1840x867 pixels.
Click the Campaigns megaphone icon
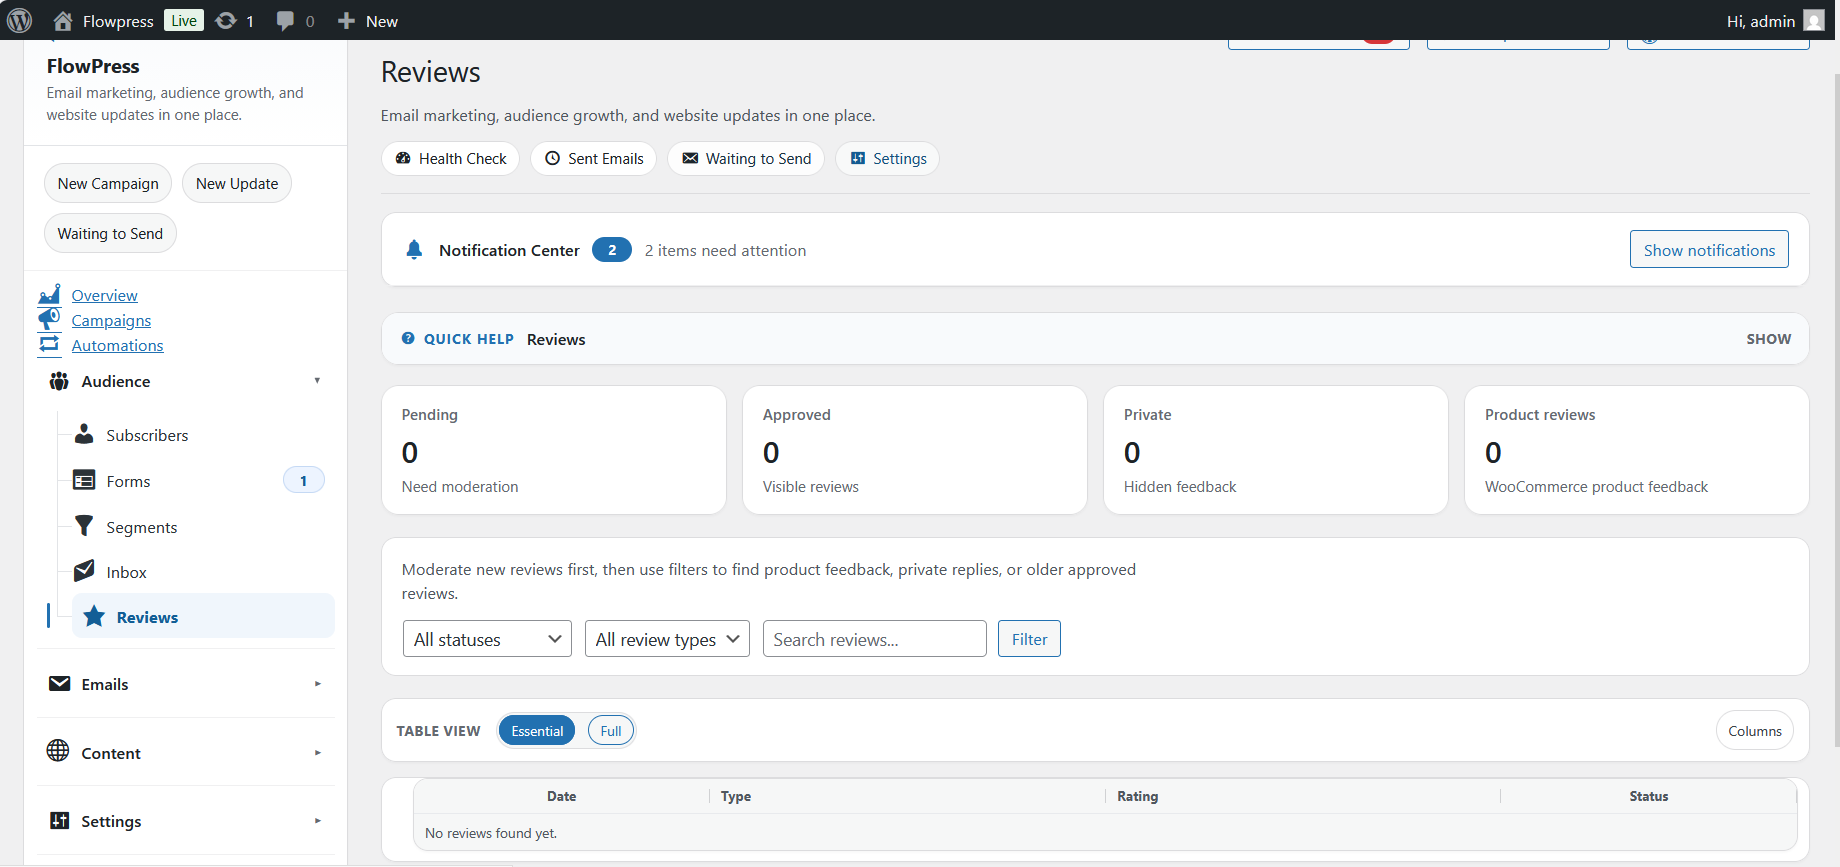tap(49, 320)
